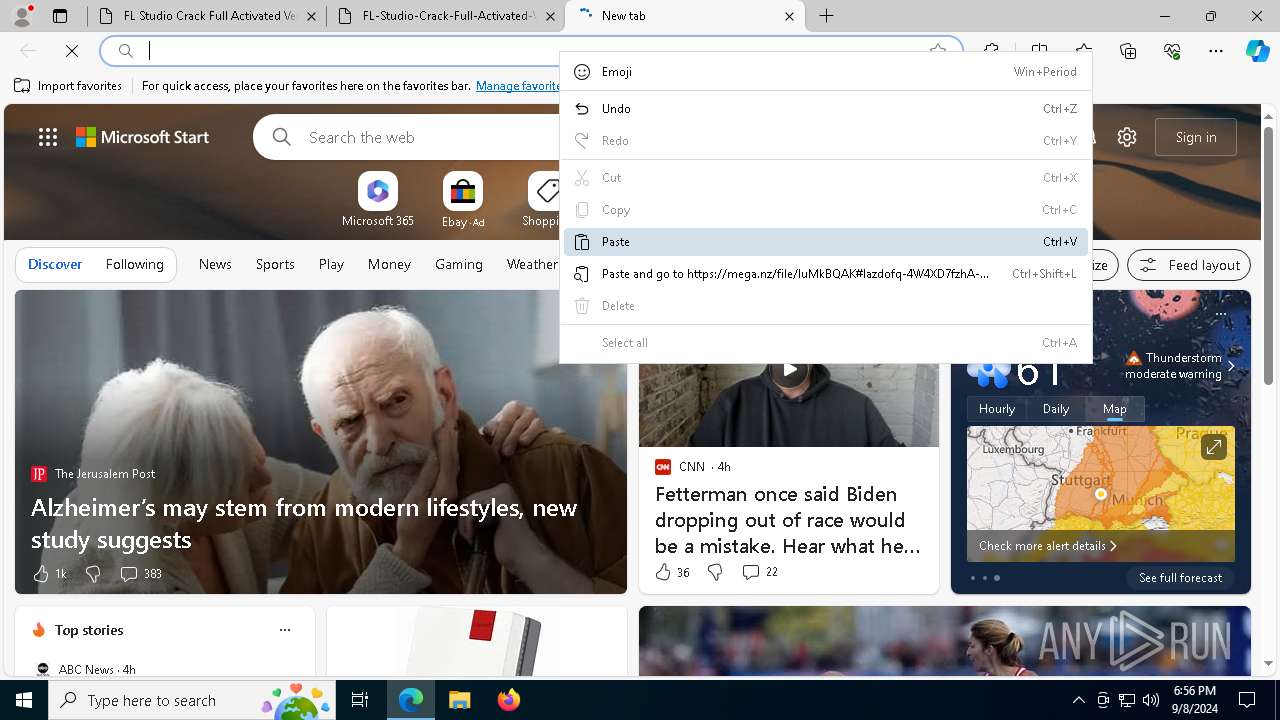This screenshot has height=720, width=1280.
Task: Open the Microsoft 365 shortcut
Action: [377, 199]
